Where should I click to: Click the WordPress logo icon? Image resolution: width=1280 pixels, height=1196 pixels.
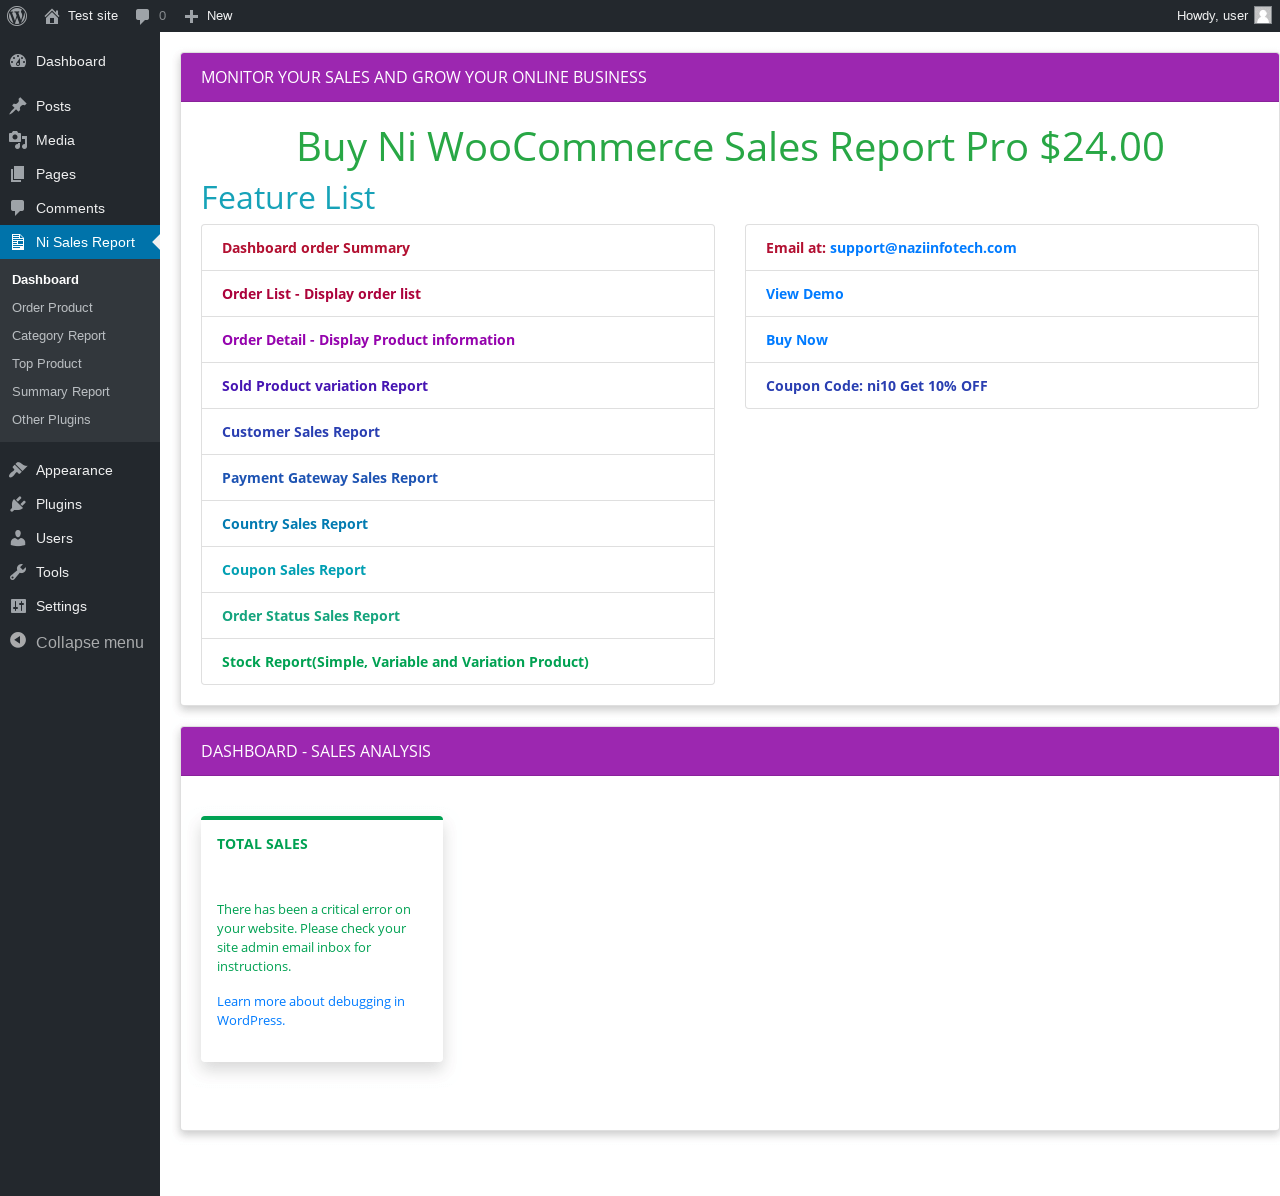tap(17, 16)
